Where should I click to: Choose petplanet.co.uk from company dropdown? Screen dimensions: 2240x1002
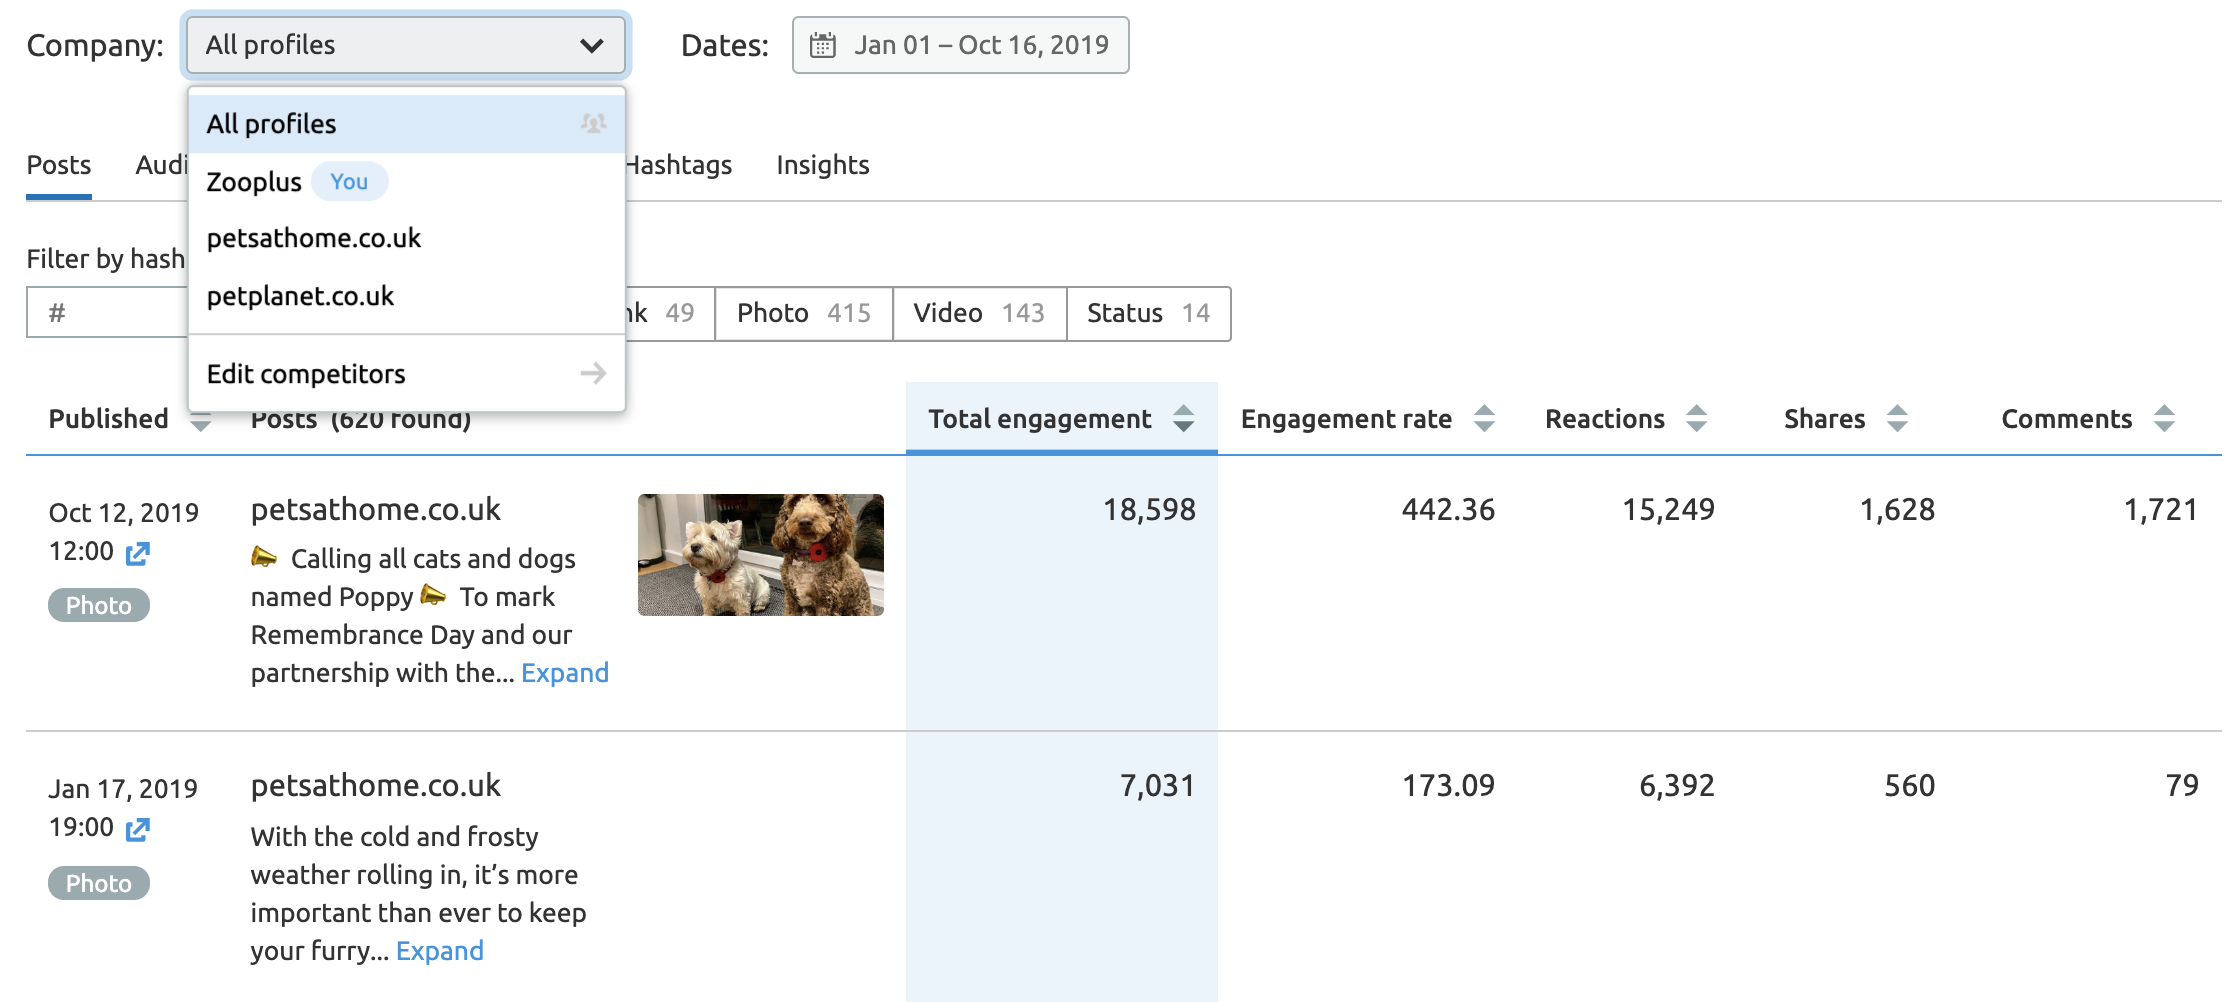coord(406,296)
